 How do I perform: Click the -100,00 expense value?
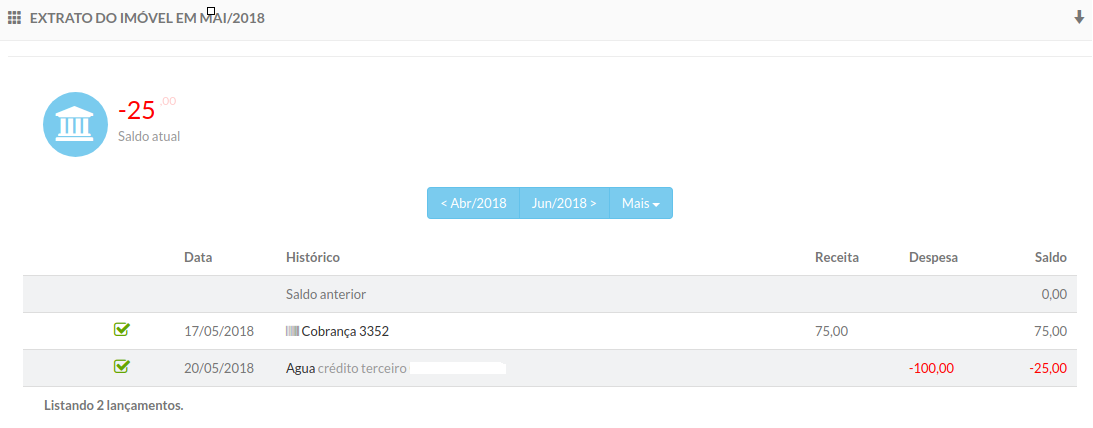(931, 368)
